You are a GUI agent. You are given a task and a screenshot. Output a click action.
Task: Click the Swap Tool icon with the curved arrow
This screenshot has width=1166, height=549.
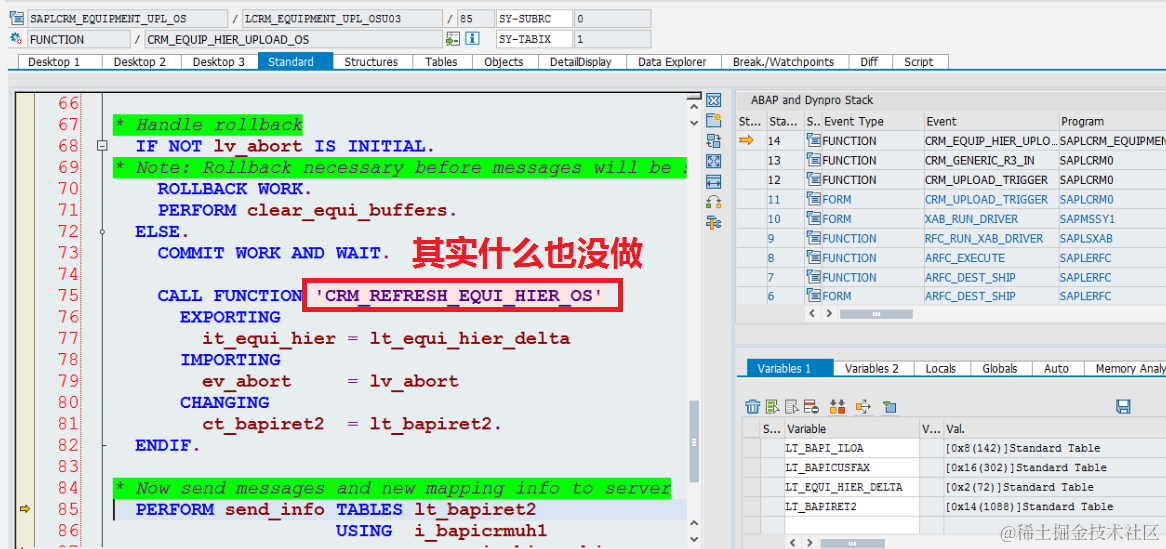tap(714, 201)
